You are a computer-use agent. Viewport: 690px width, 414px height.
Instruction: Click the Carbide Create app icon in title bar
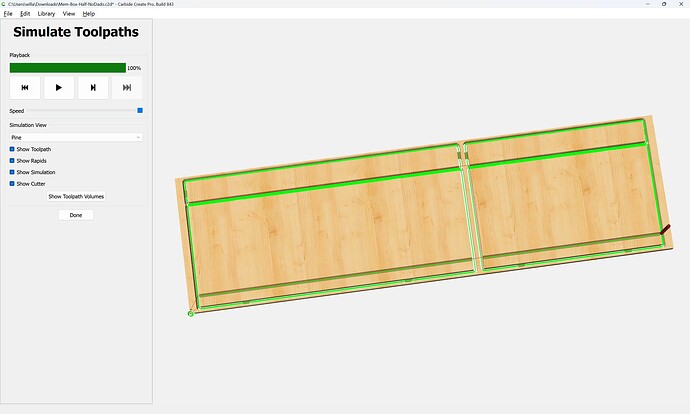(4, 4)
